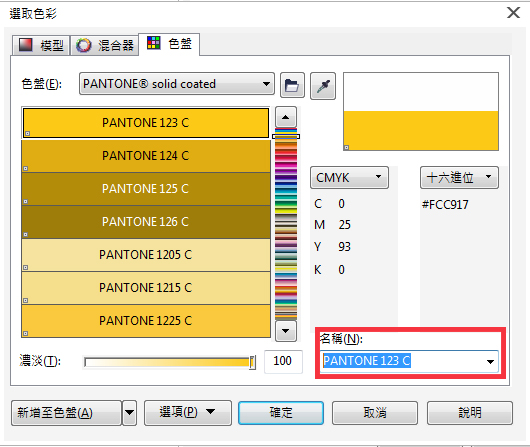Open the CMYK color model dropdown
This screenshot has width=530, height=447.
(349, 177)
